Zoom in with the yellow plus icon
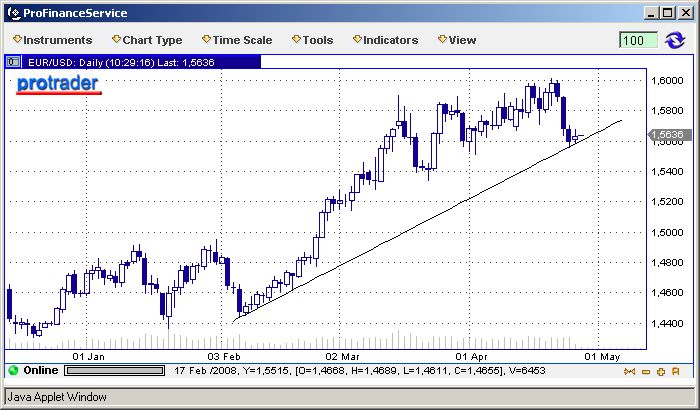 [661, 371]
